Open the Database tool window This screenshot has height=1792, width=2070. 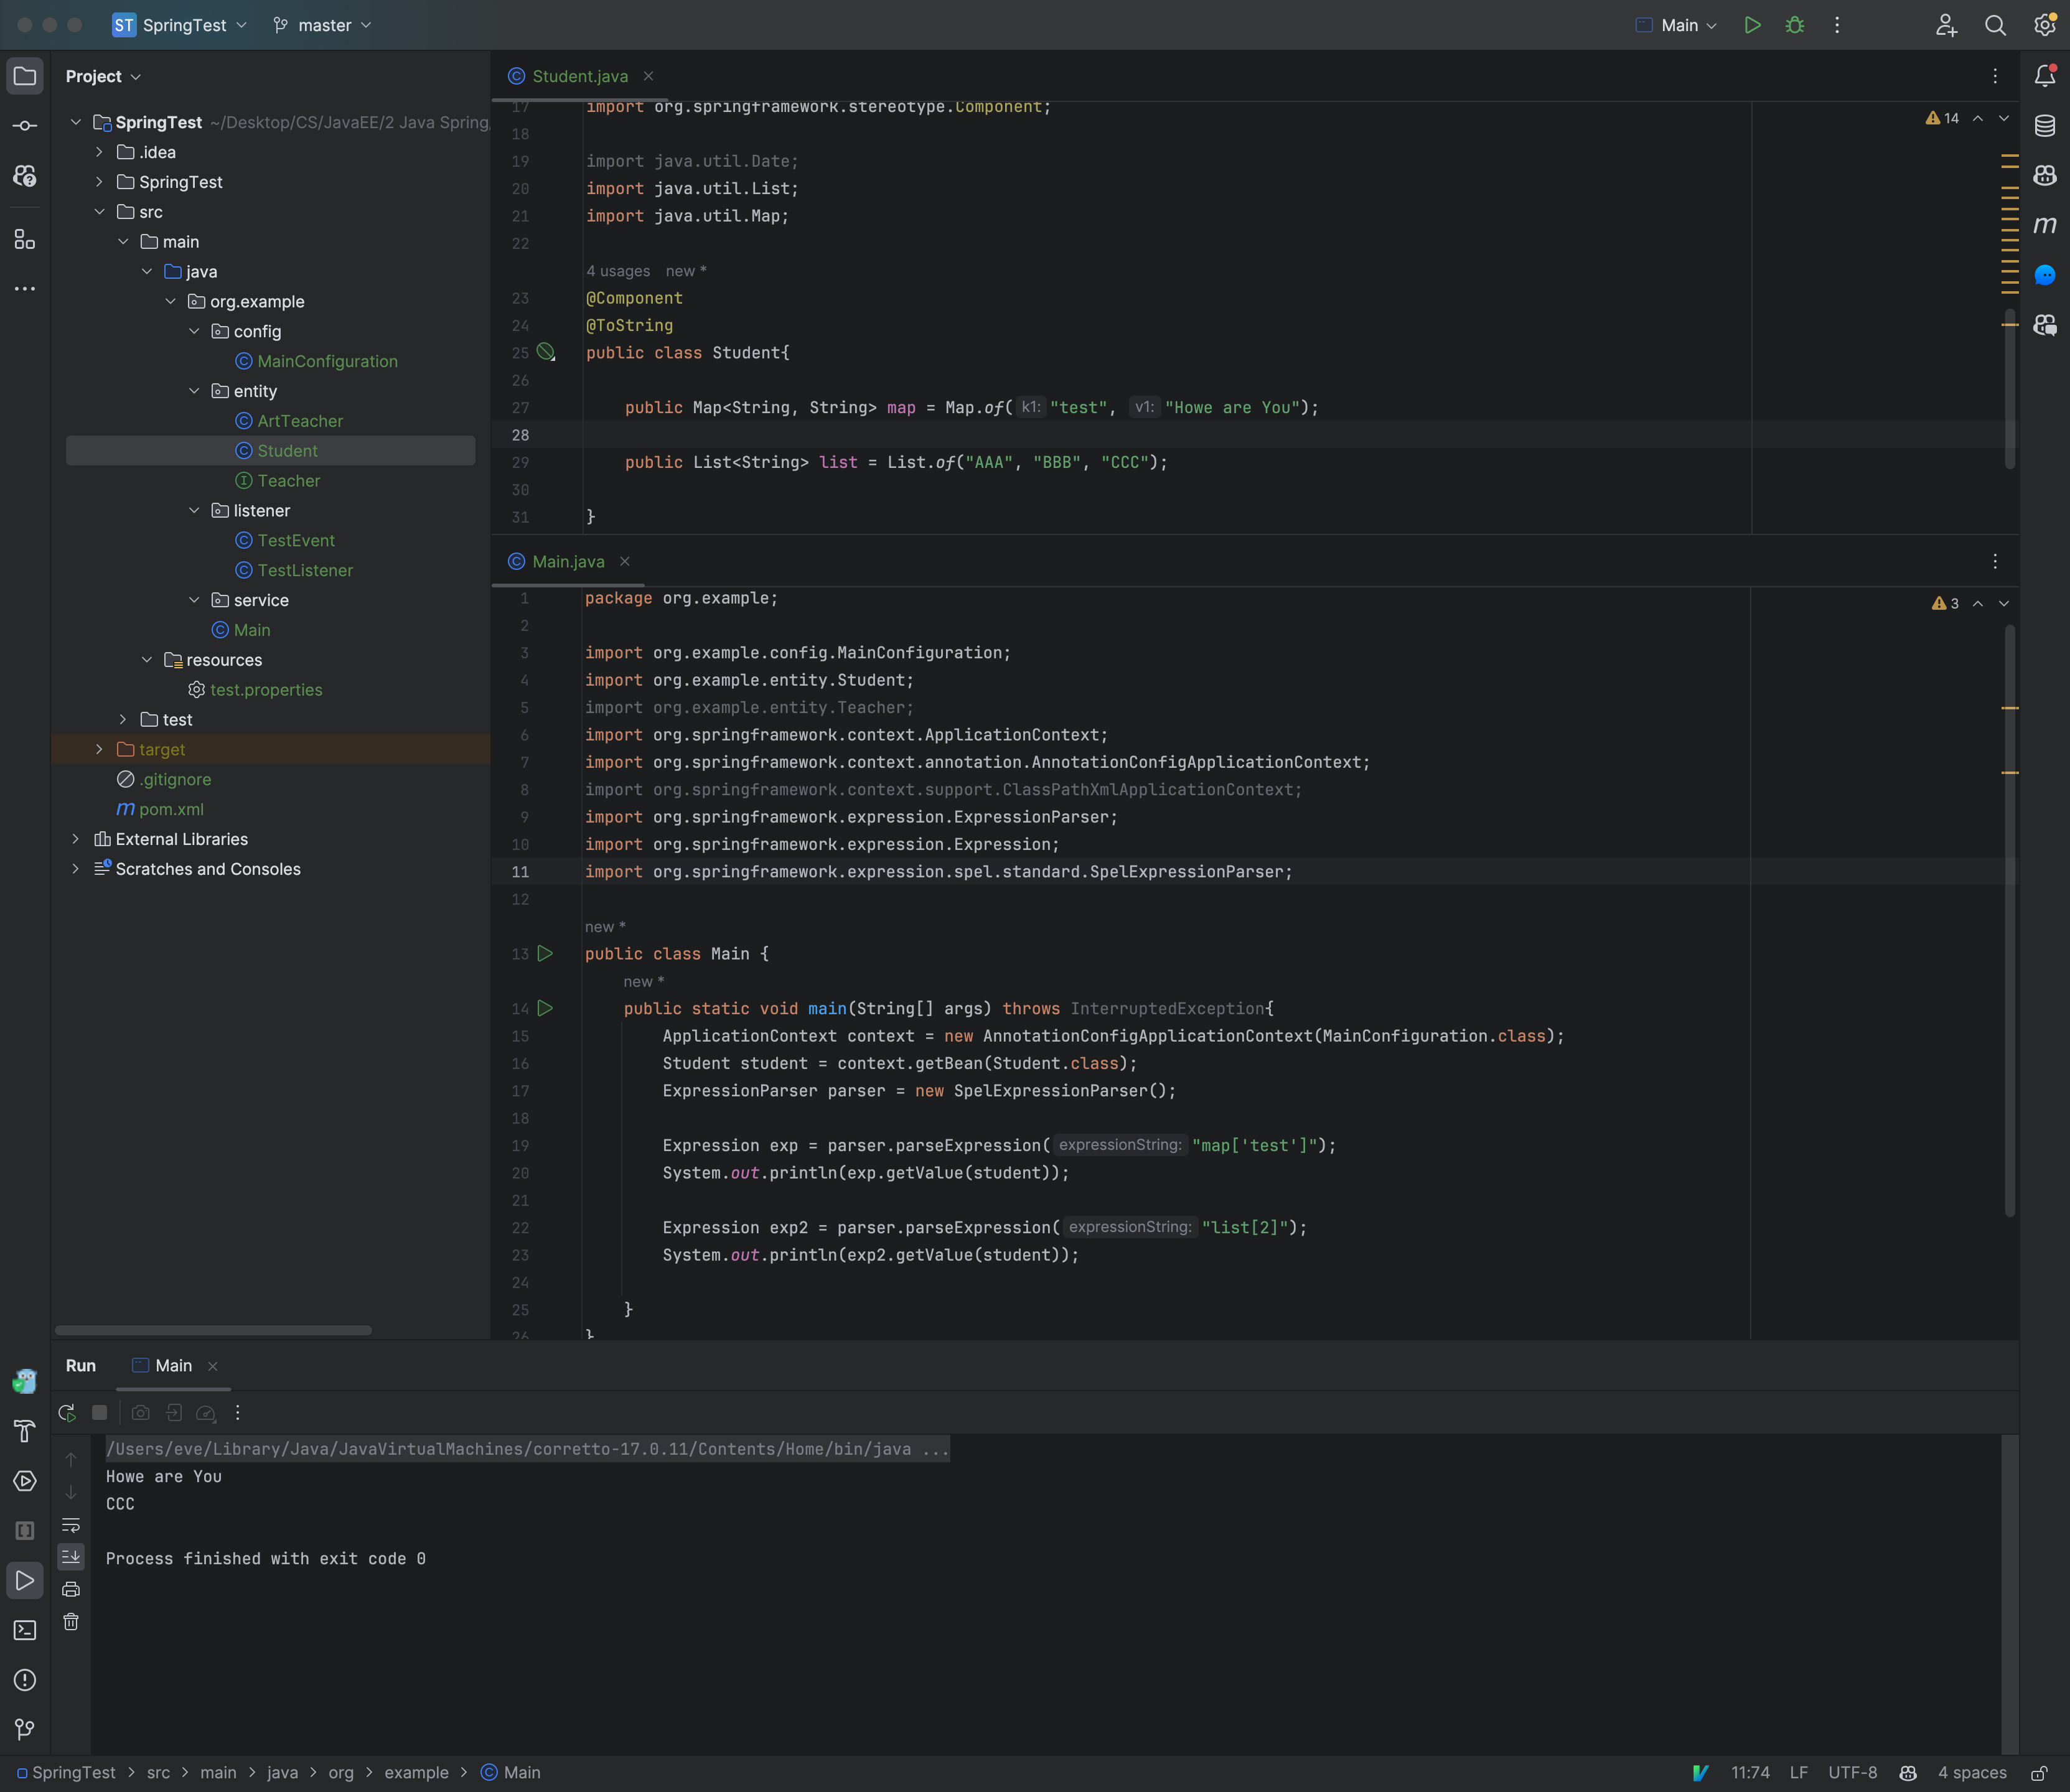coord(2045,127)
